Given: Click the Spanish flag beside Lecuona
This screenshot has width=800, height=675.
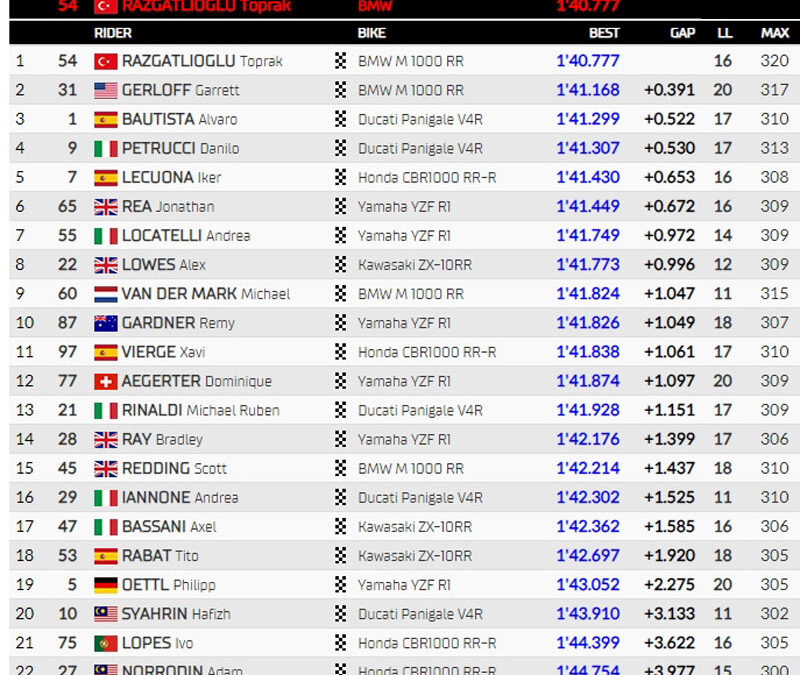Looking at the screenshot, I should 106,178.
